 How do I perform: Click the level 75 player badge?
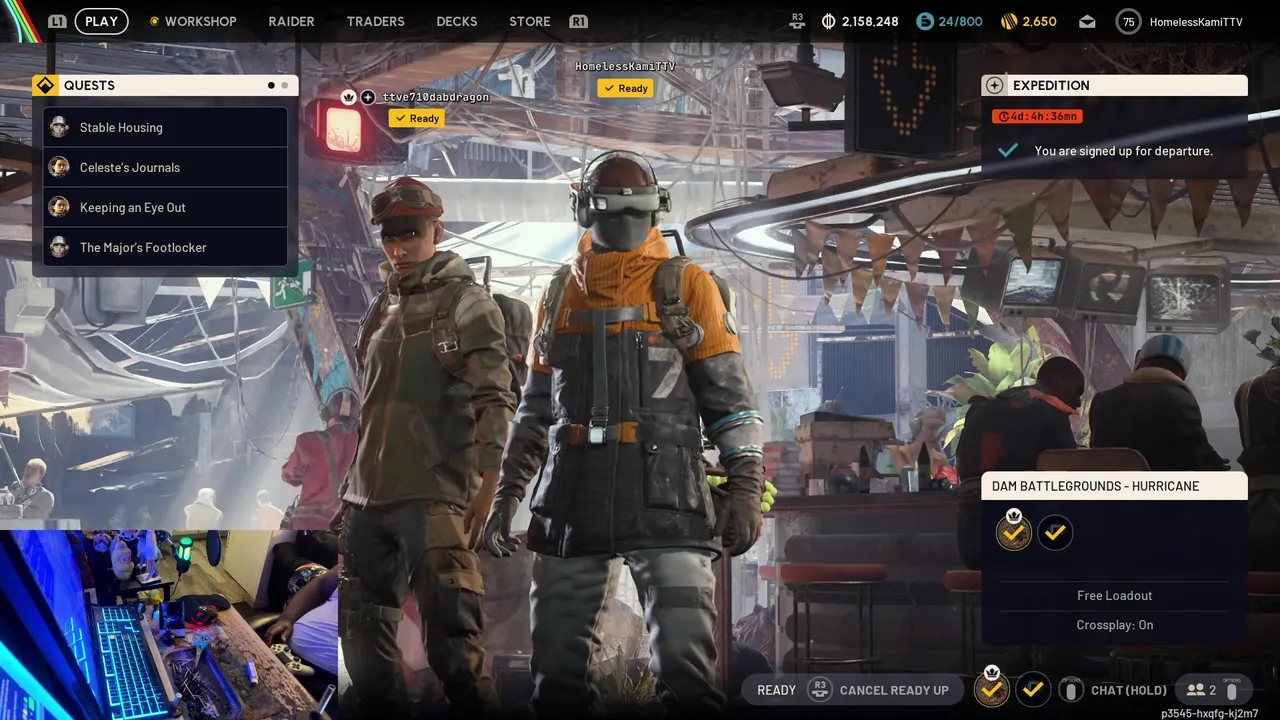(1129, 21)
